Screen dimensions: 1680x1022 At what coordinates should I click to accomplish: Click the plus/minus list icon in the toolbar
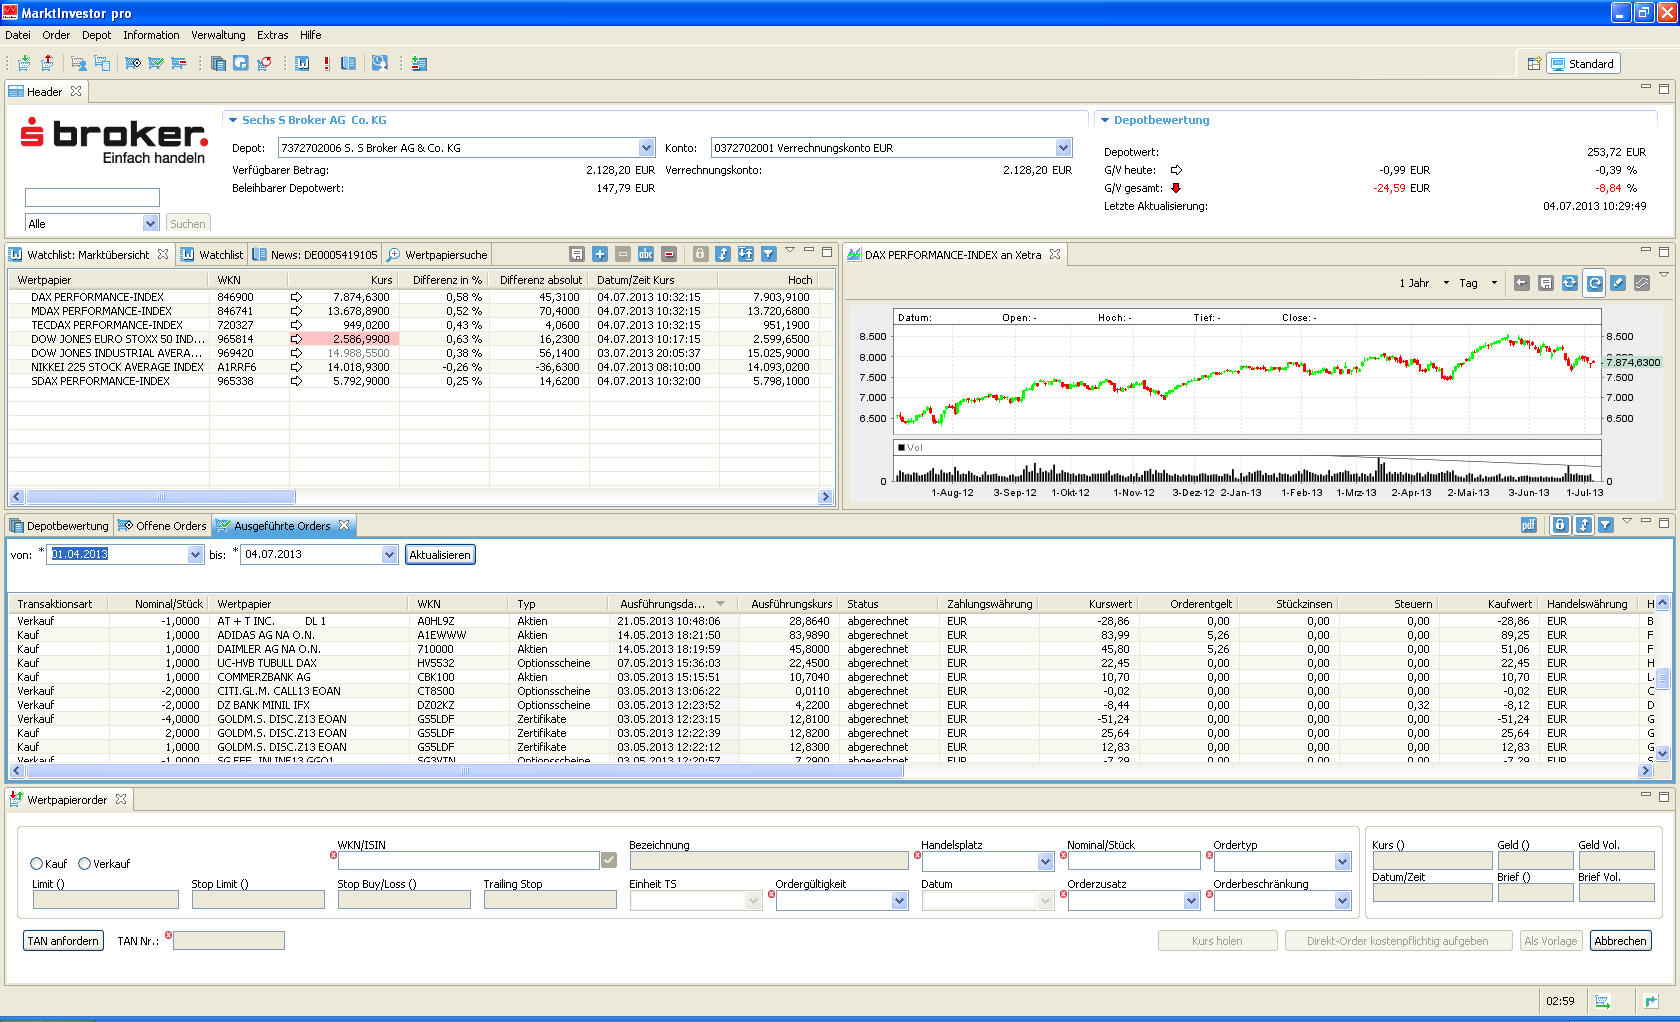pyautogui.click(x=419, y=63)
